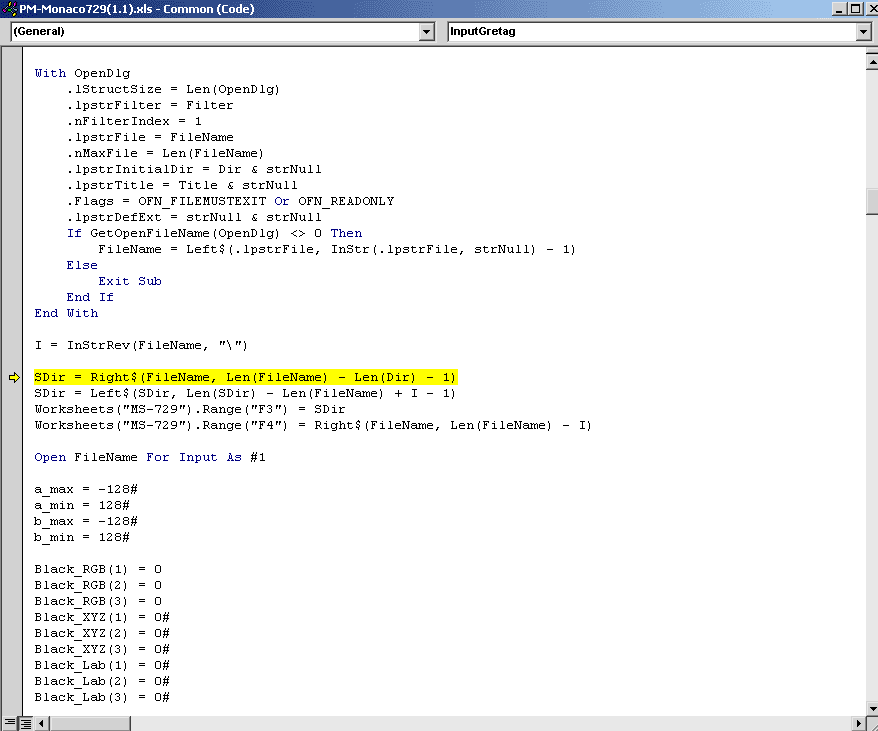Maximize the Common (Code) window

pyautogui.click(x=855, y=9)
